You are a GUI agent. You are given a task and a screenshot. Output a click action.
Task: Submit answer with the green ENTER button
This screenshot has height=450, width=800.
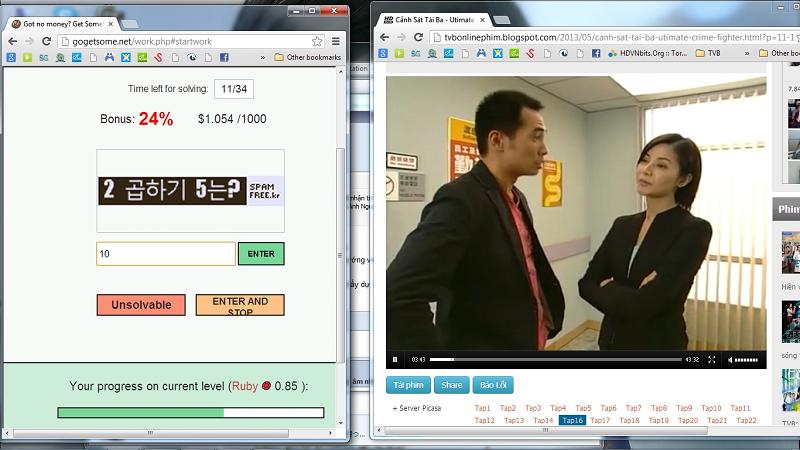pyautogui.click(x=261, y=254)
